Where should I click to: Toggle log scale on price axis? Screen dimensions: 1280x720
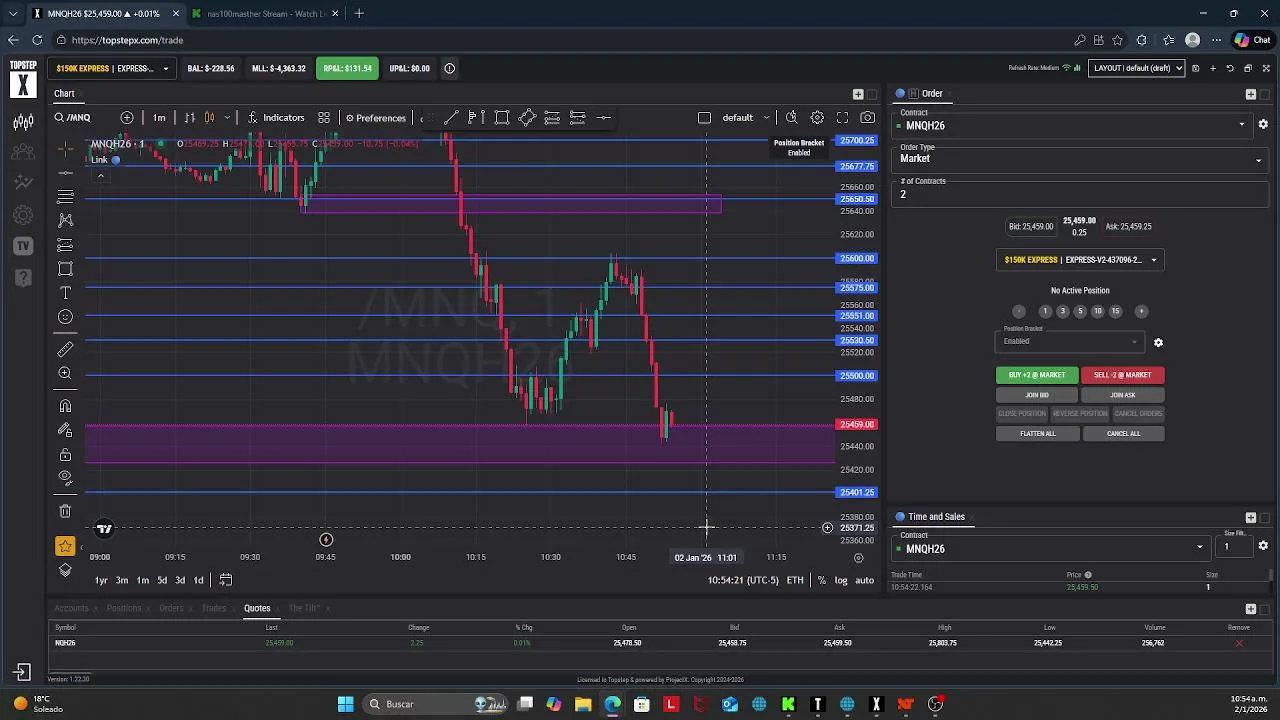point(841,580)
